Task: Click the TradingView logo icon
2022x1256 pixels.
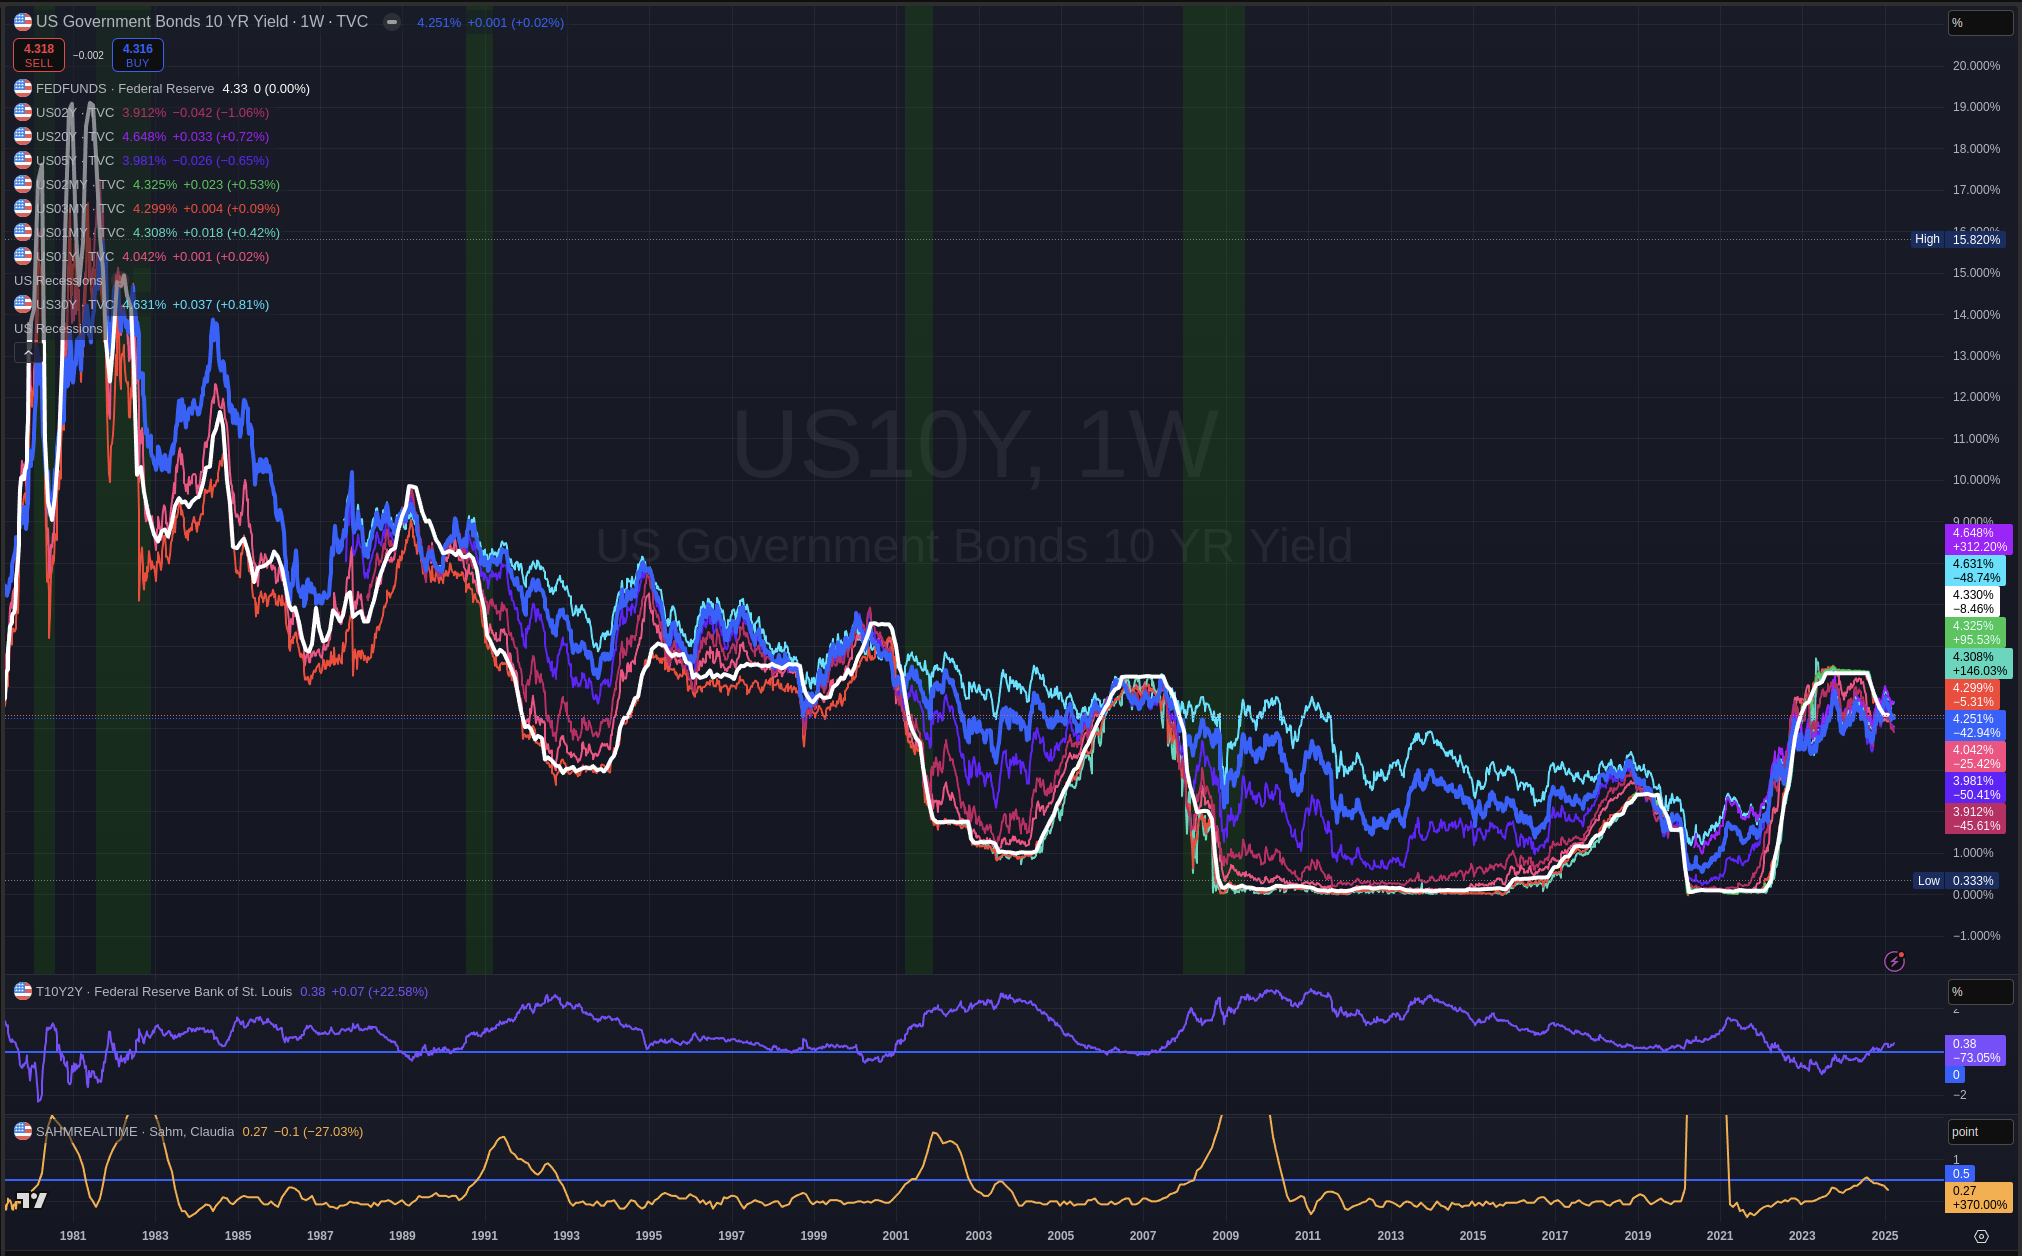Action: click(x=31, y=1200)
